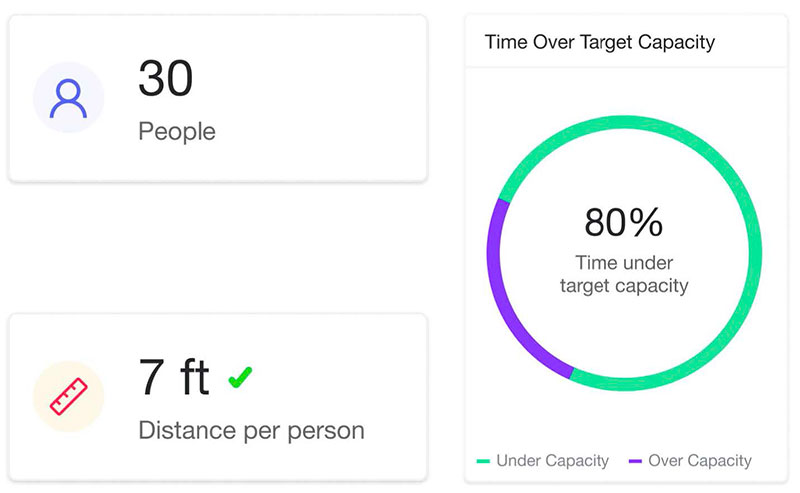Click the red ruler icon
This screenshot has height=493, width=800.
click(x=68, y=397)
